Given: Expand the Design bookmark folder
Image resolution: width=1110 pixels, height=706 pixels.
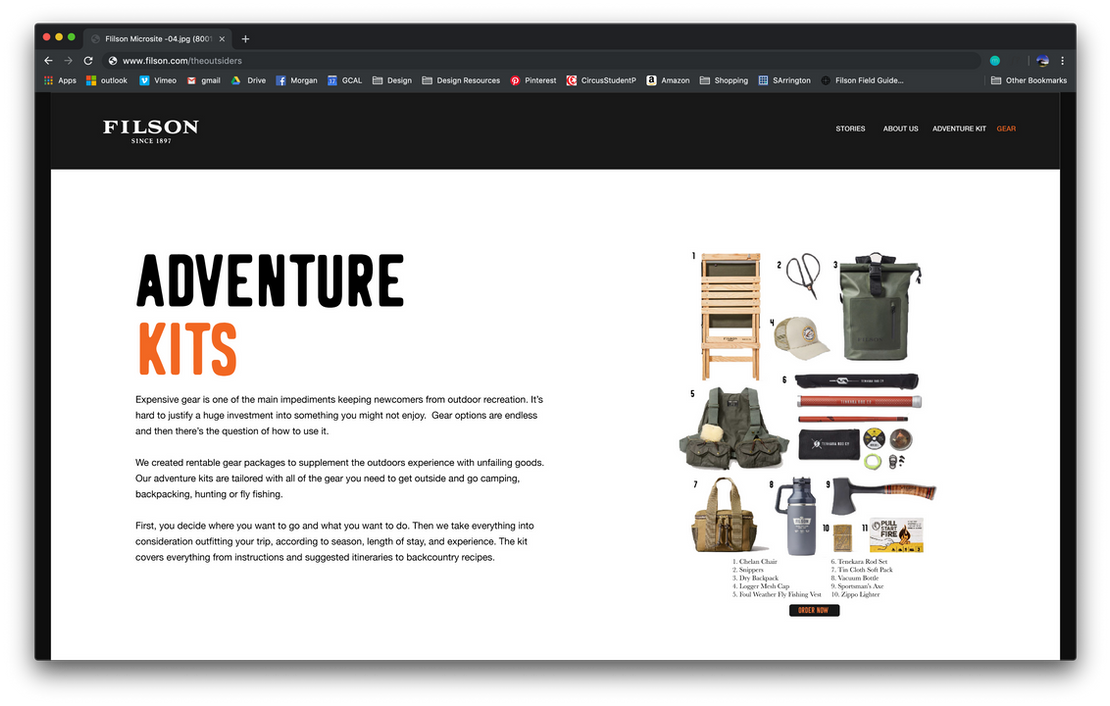Looking at the screenshot, I should point(392,81).
